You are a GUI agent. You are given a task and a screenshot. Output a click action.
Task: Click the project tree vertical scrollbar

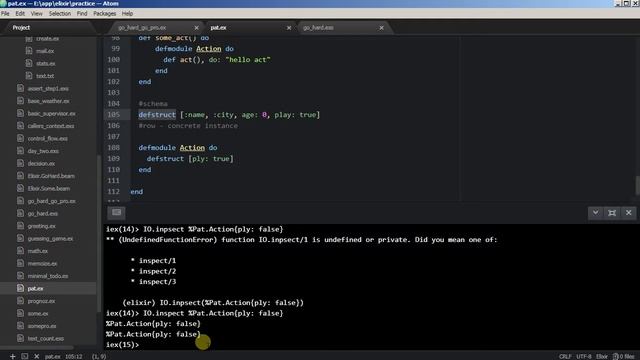coord(98,233)
